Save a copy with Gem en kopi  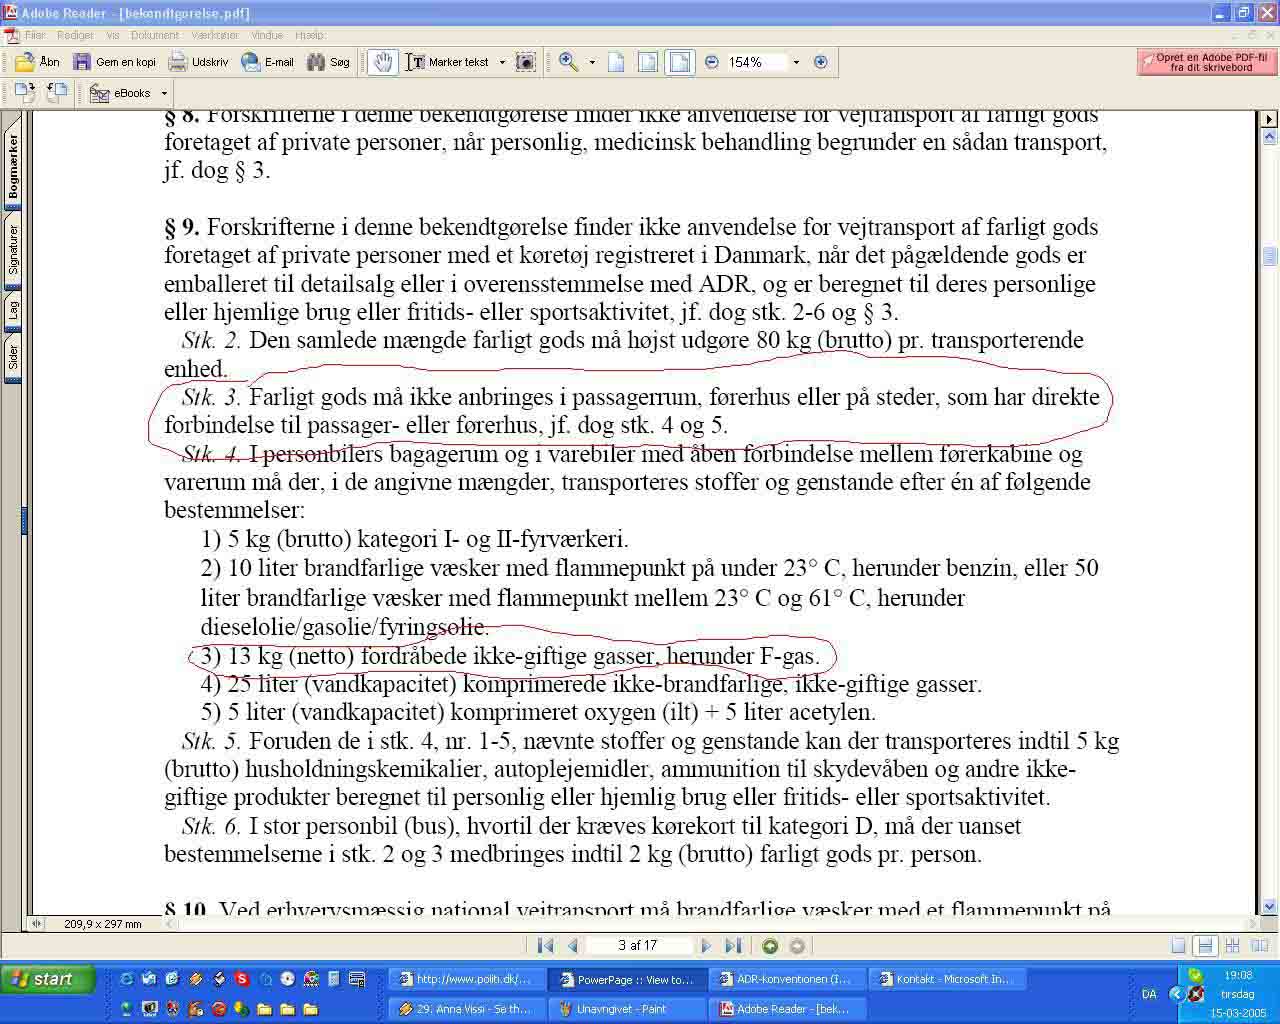coord(115,62)
